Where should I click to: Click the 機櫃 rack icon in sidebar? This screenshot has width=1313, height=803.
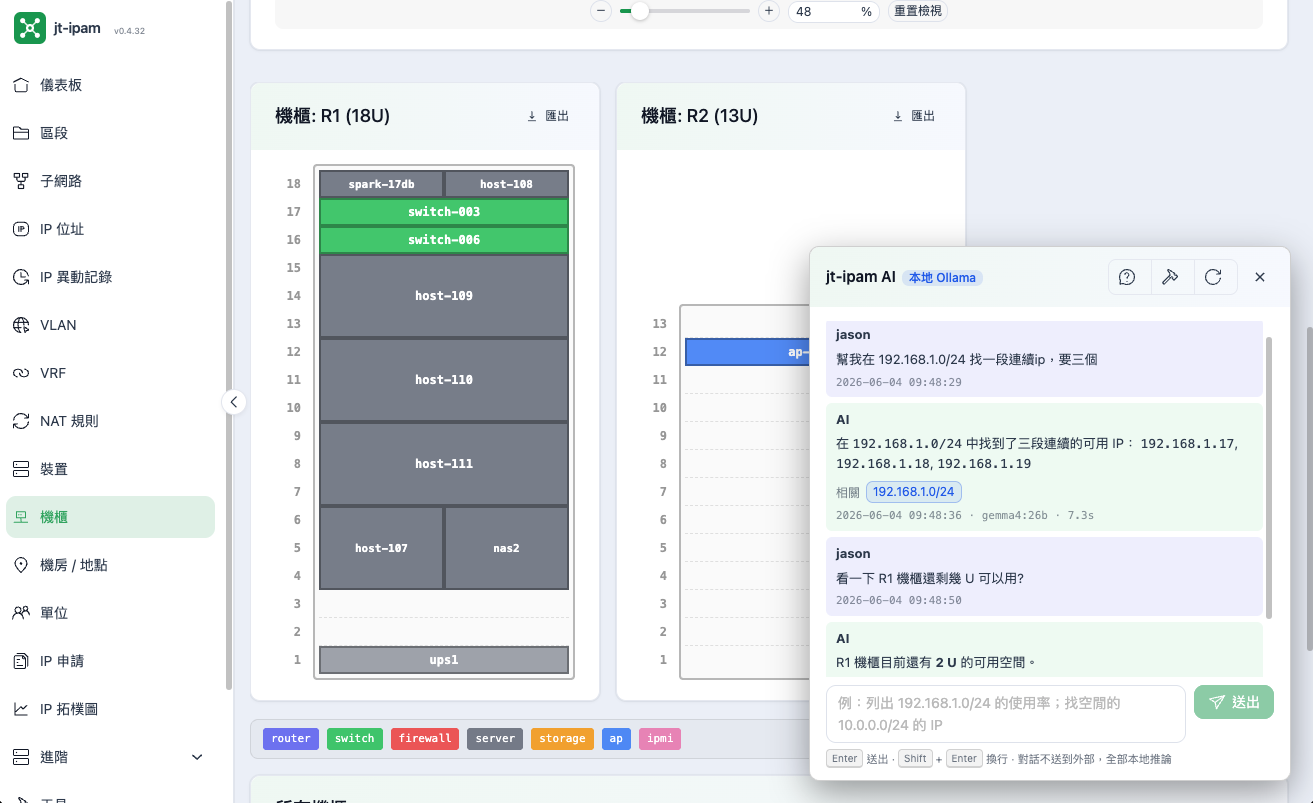coord(21,517)
